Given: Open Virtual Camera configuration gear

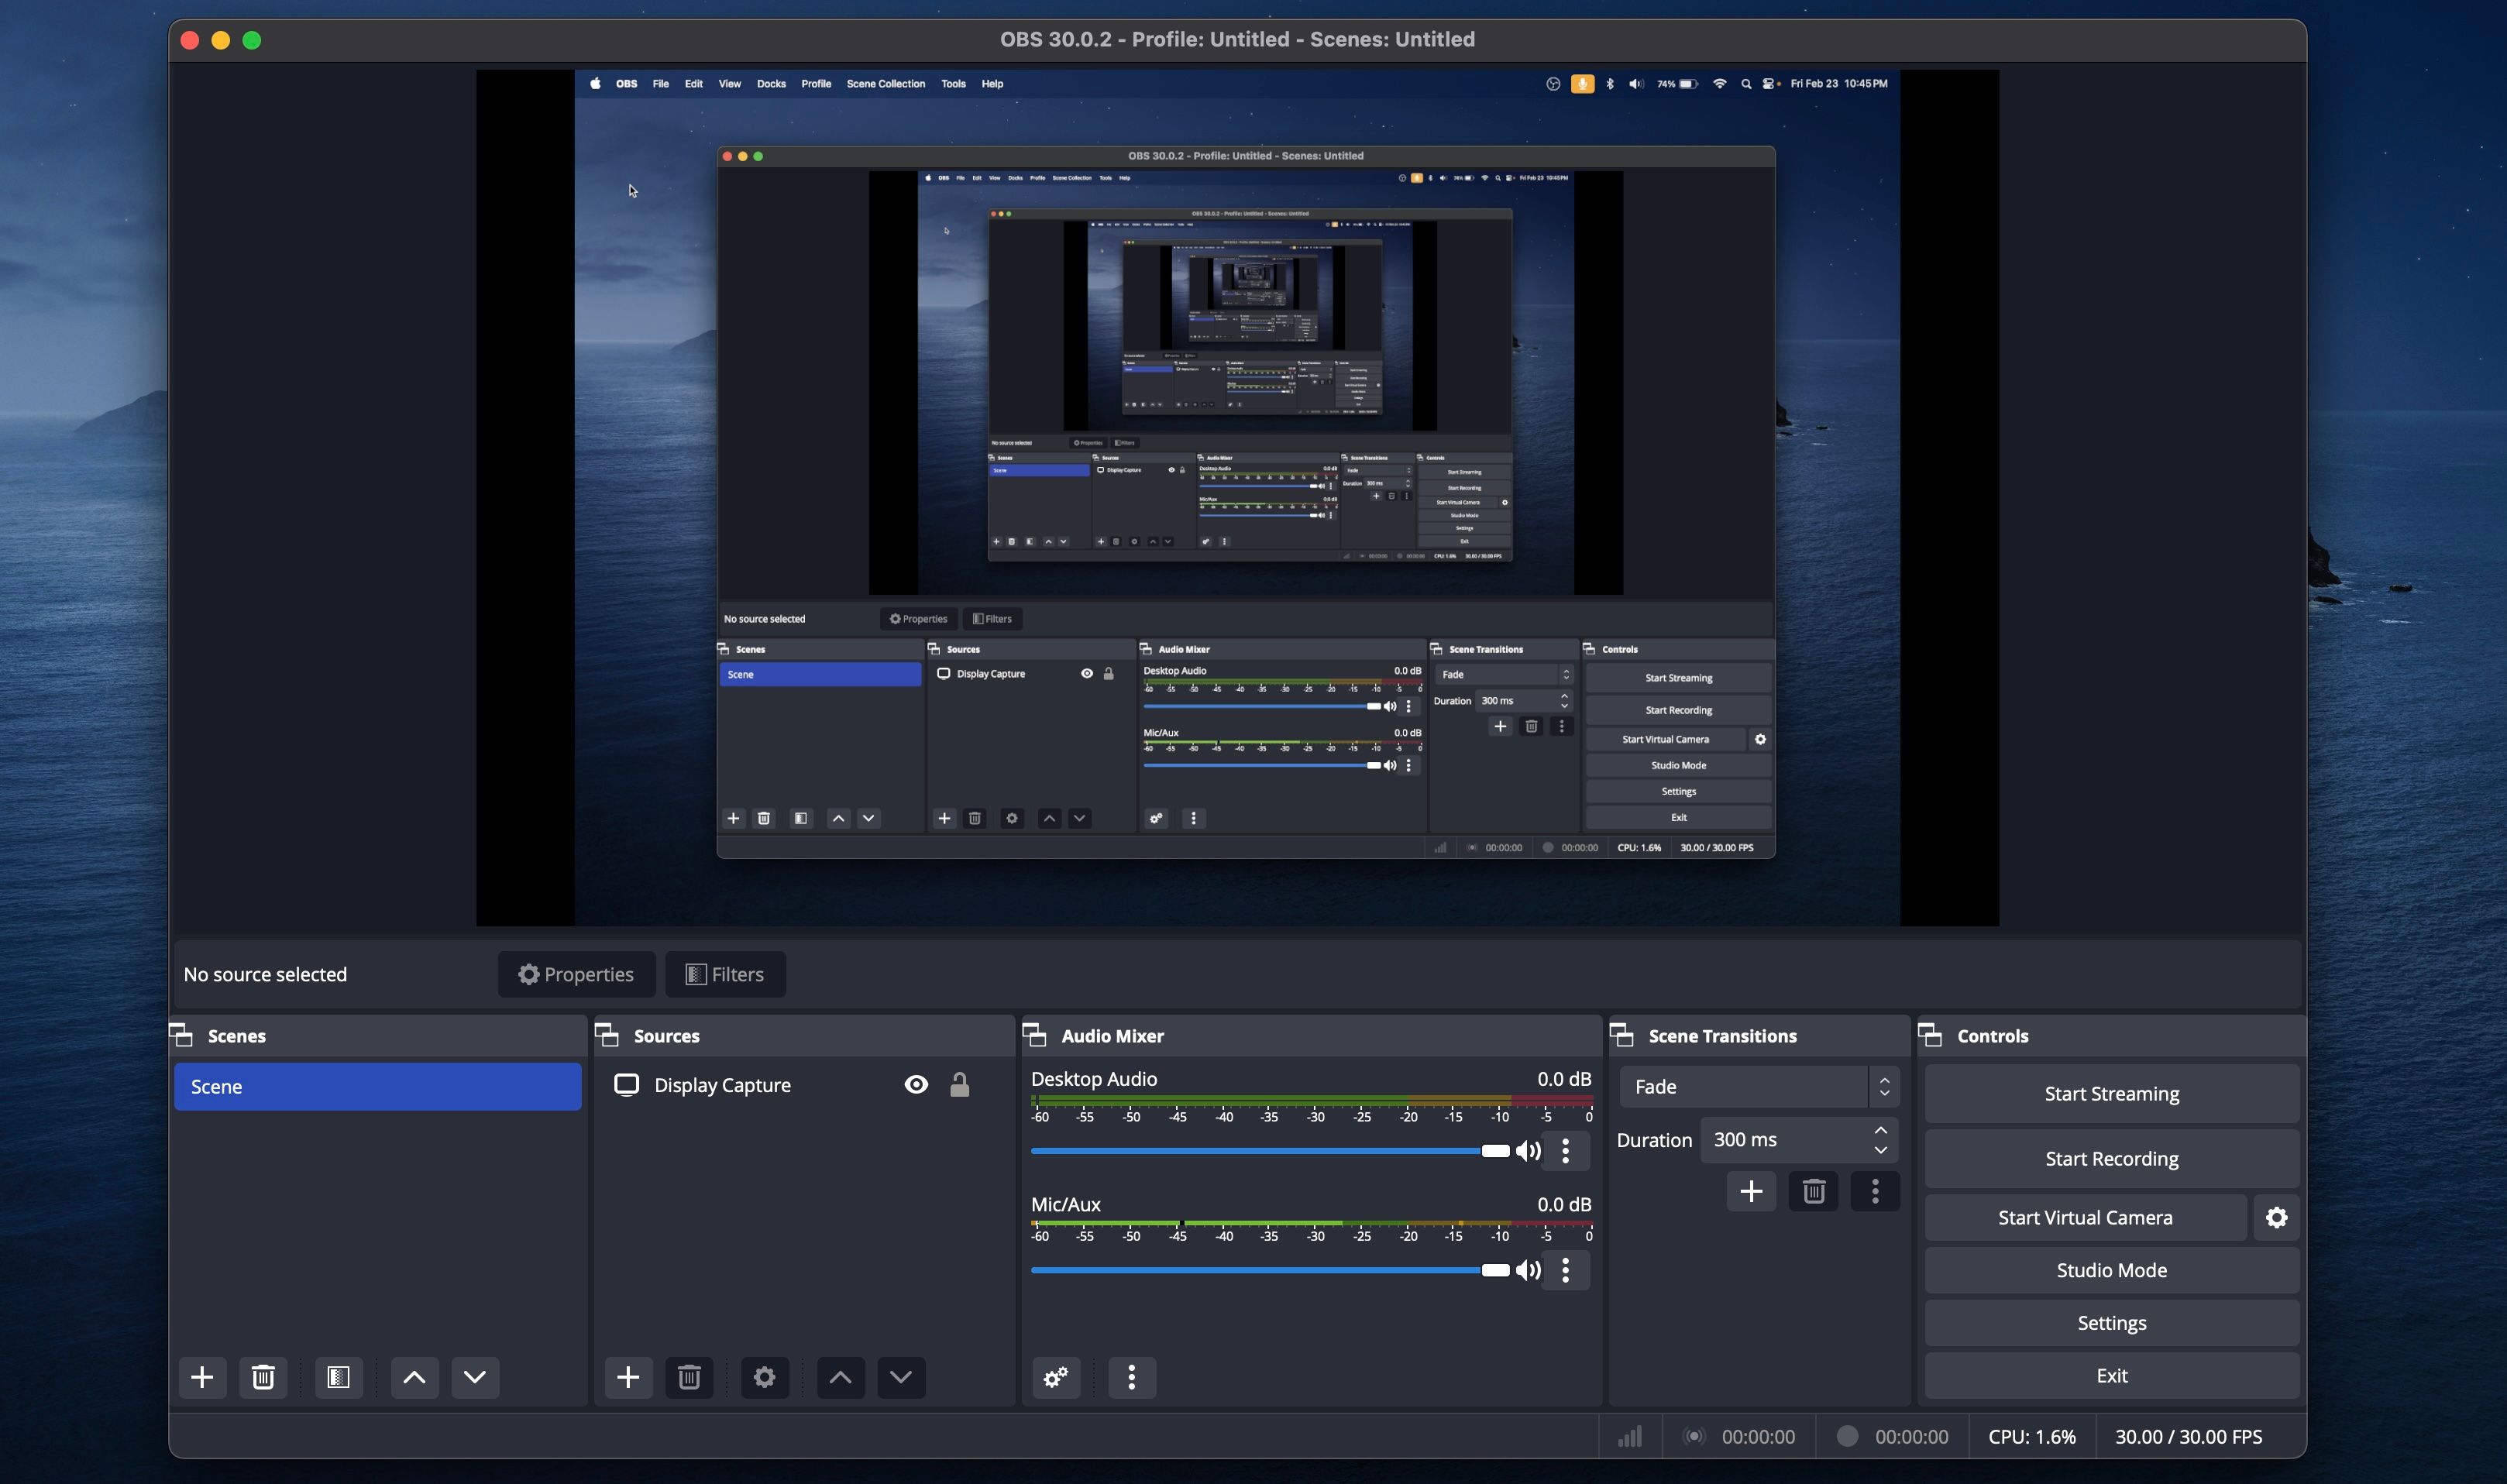Looking at the screenshot, I should pyautogui.click(x=2276, y=1217).
